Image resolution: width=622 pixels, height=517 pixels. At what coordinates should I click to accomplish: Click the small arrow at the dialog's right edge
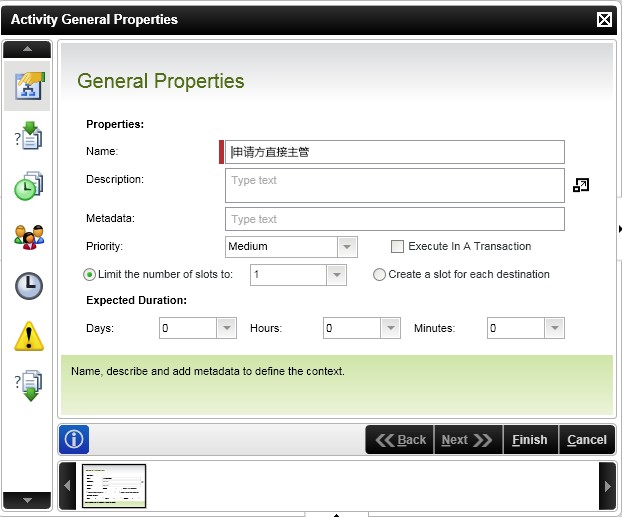coord(619,229)
